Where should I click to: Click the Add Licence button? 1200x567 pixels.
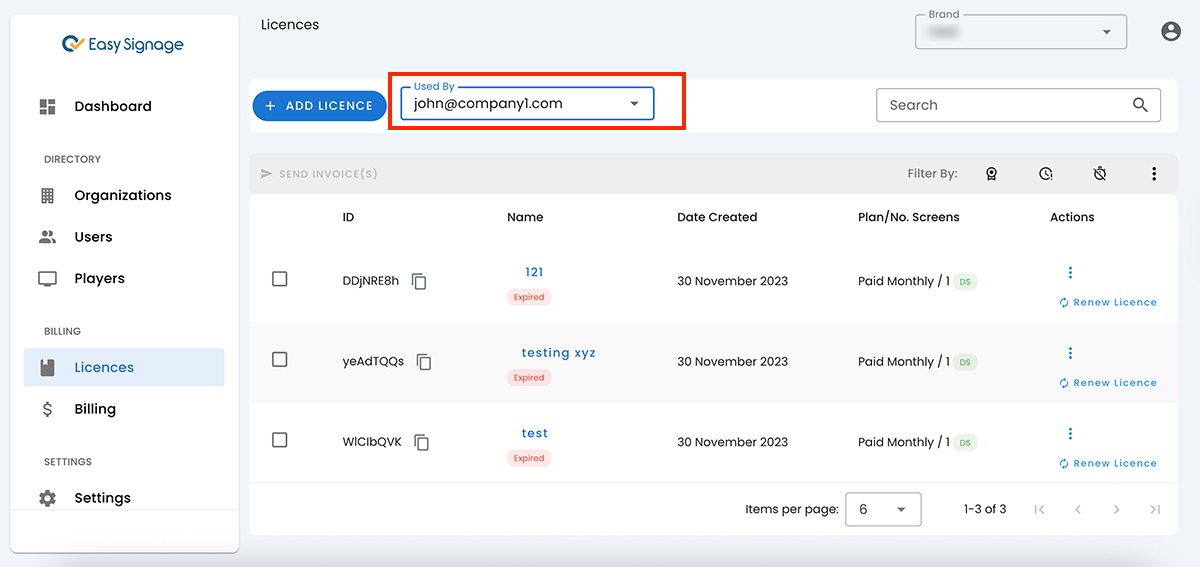(319, 106)
